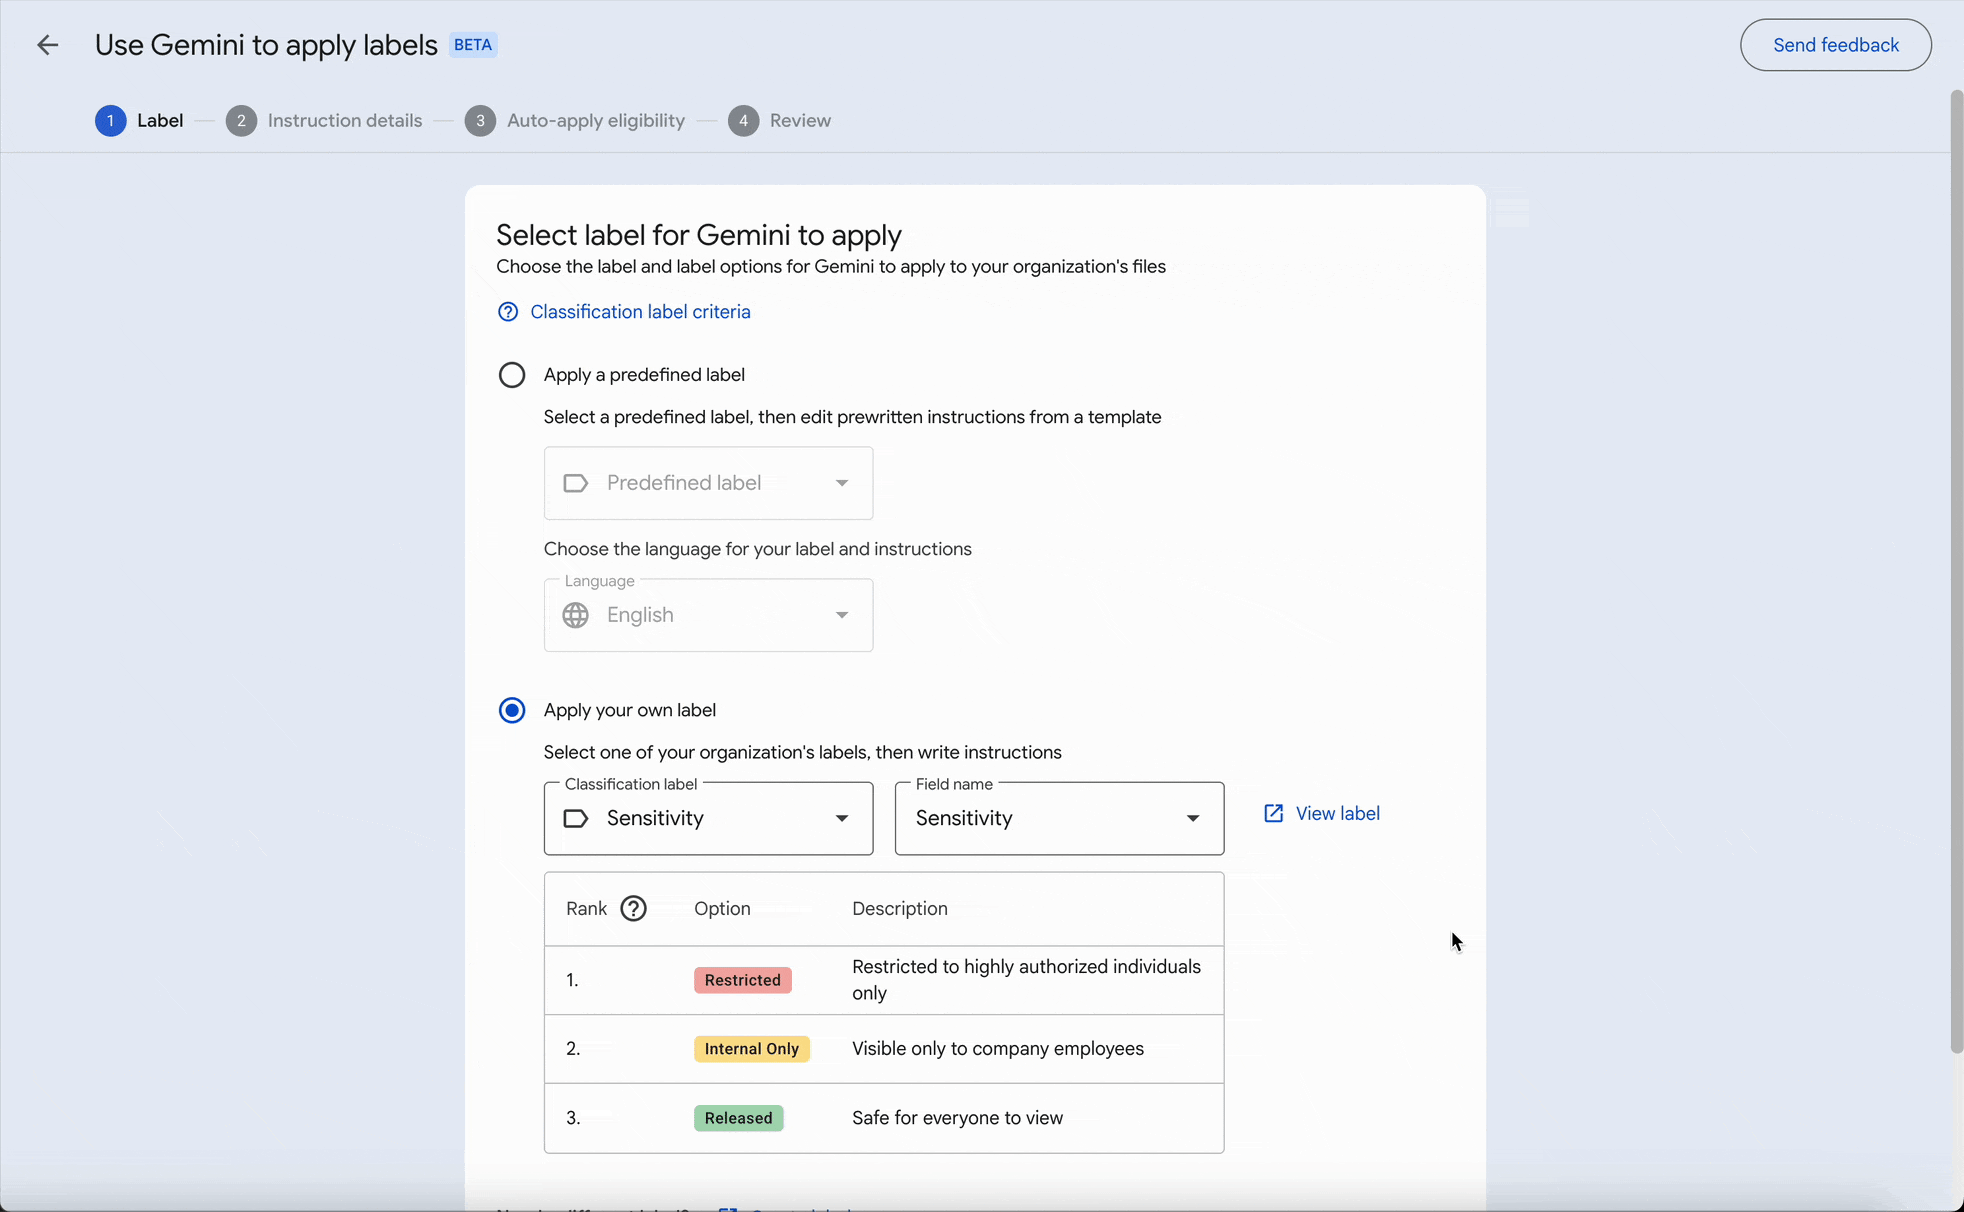1964x1212 pixels.
Task: Click the yellow Internal Only option chip
Action: pyautogui.click(x=752, y=1049)
